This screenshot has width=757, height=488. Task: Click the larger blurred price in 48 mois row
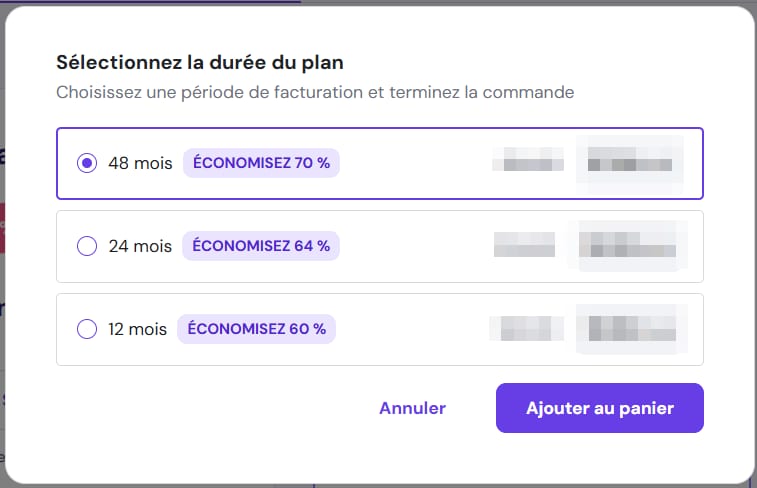[x=630, y=162]
